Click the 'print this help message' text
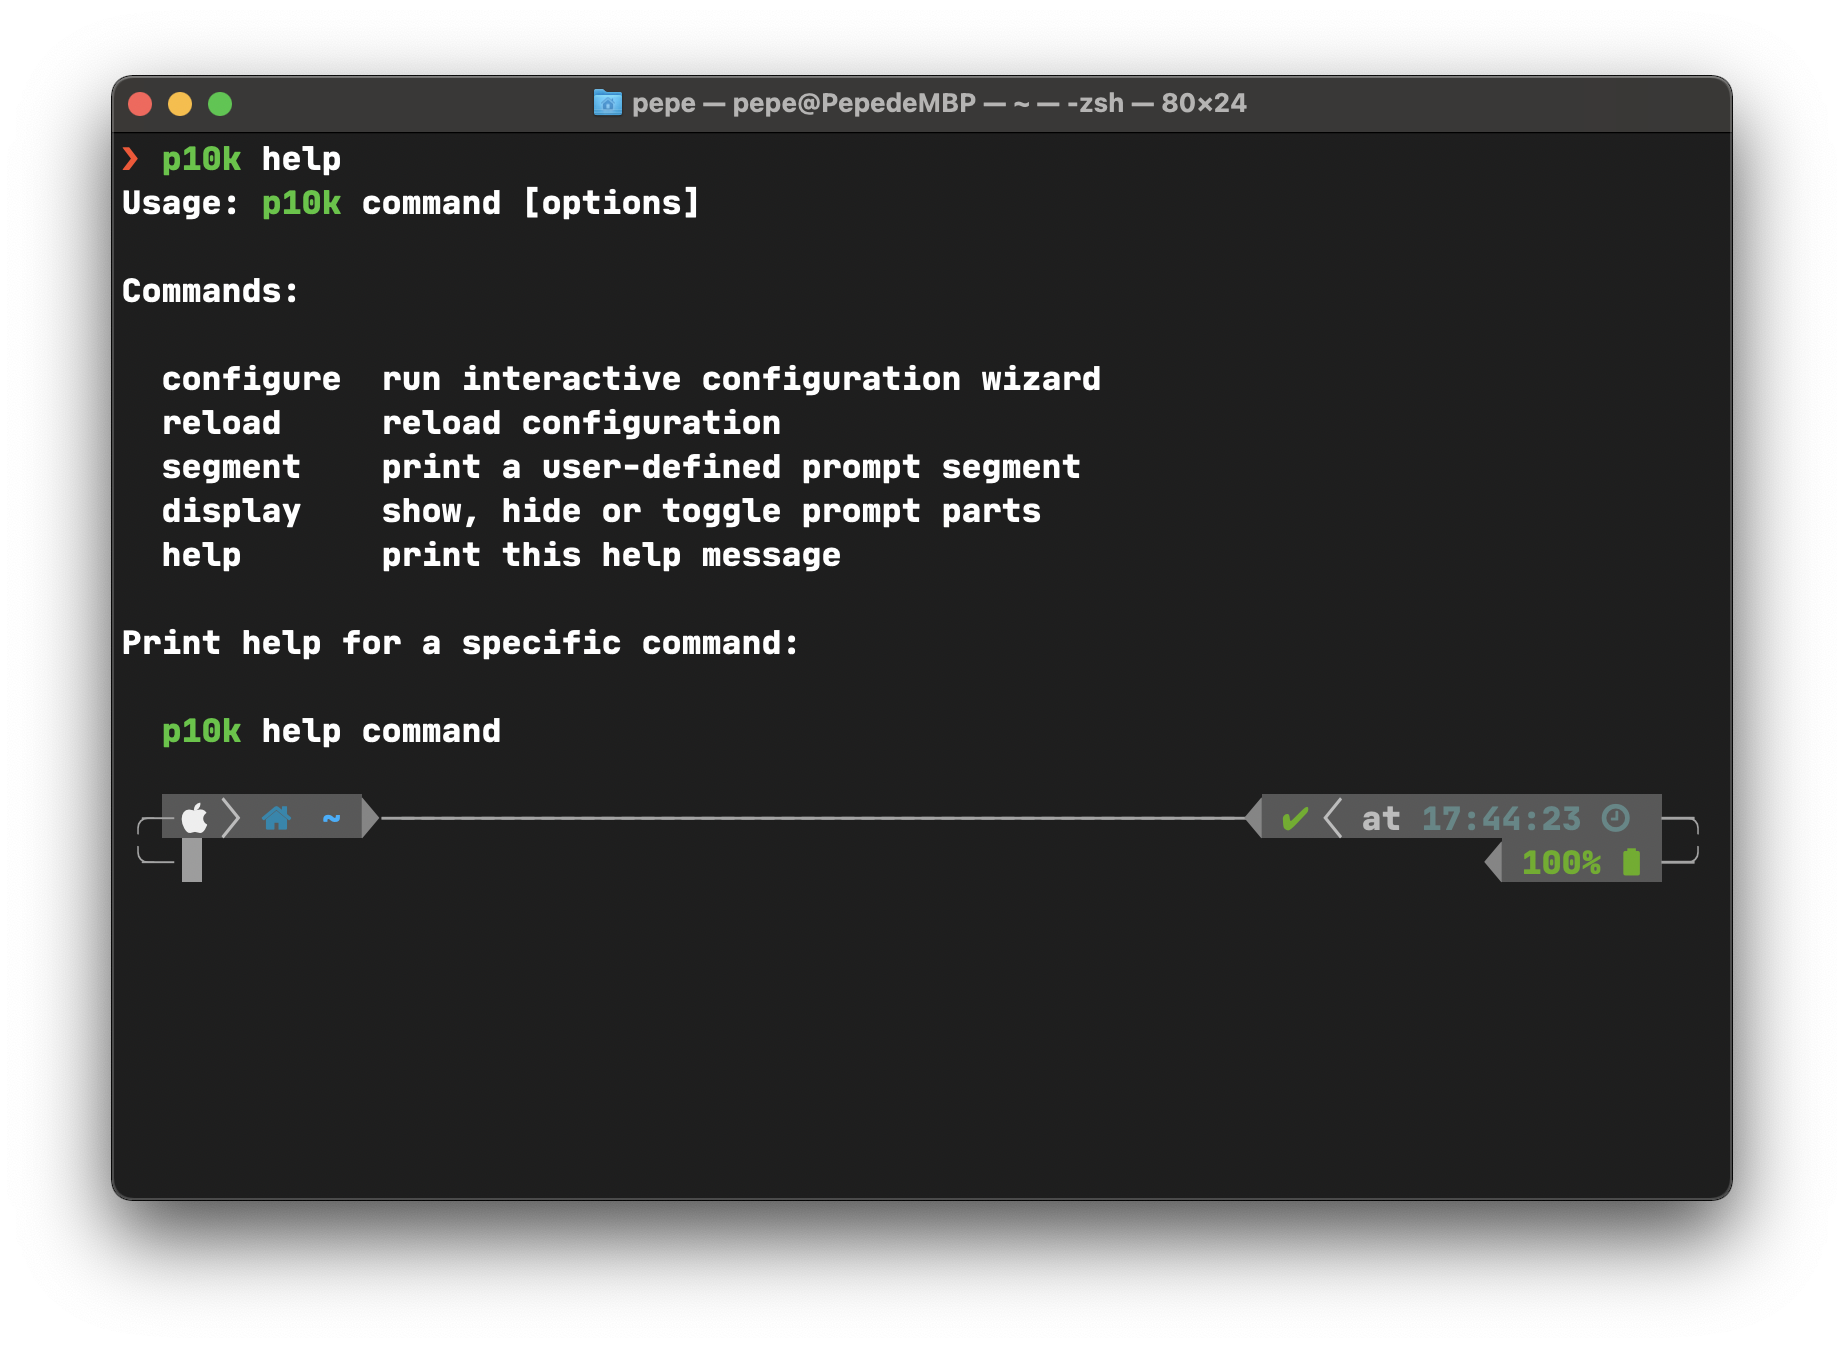The height and width of the screenshot is (1348, 1844). tap(611, 555)
